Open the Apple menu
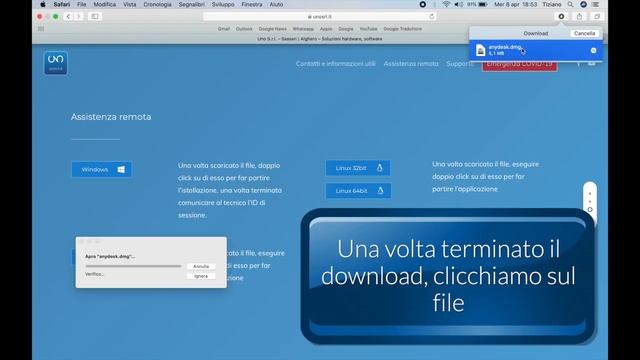The height and width of the screenshot is (360, 640). tap(43, 4)
